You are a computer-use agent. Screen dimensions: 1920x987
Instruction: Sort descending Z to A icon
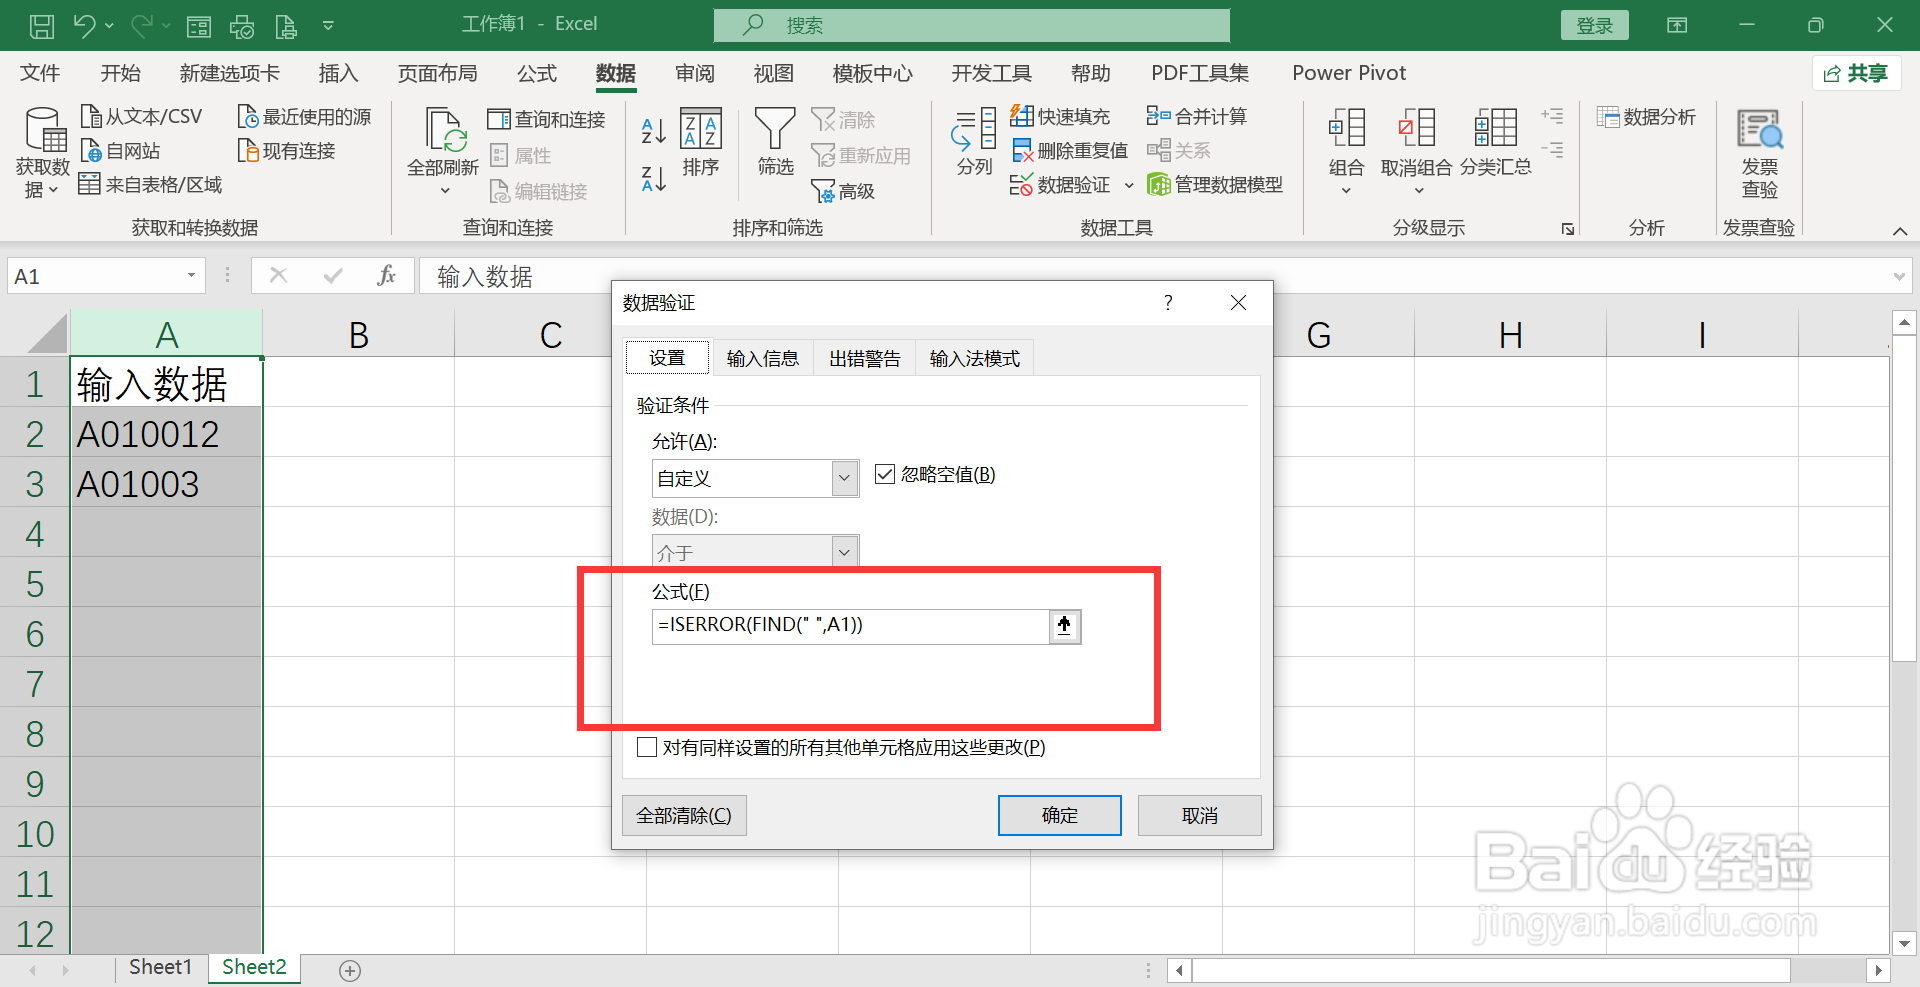point(653,179)
